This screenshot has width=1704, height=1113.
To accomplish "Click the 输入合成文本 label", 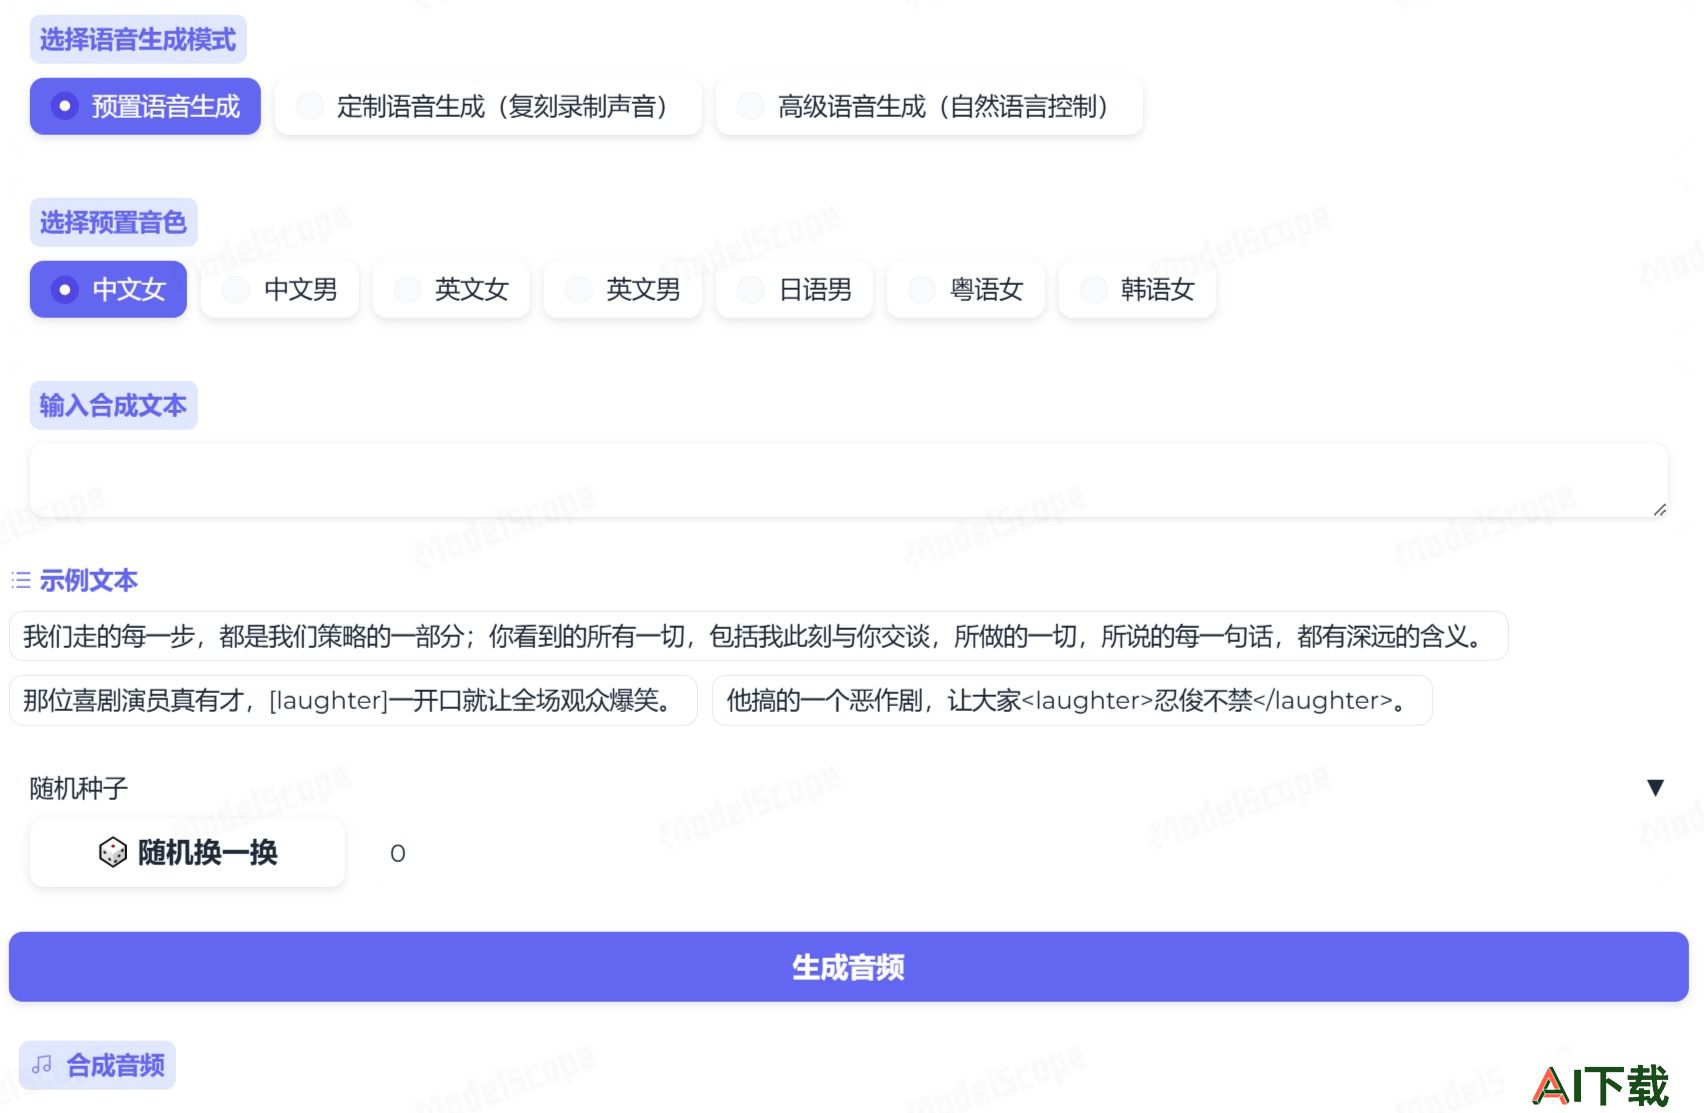I will [x=113, y=405].
